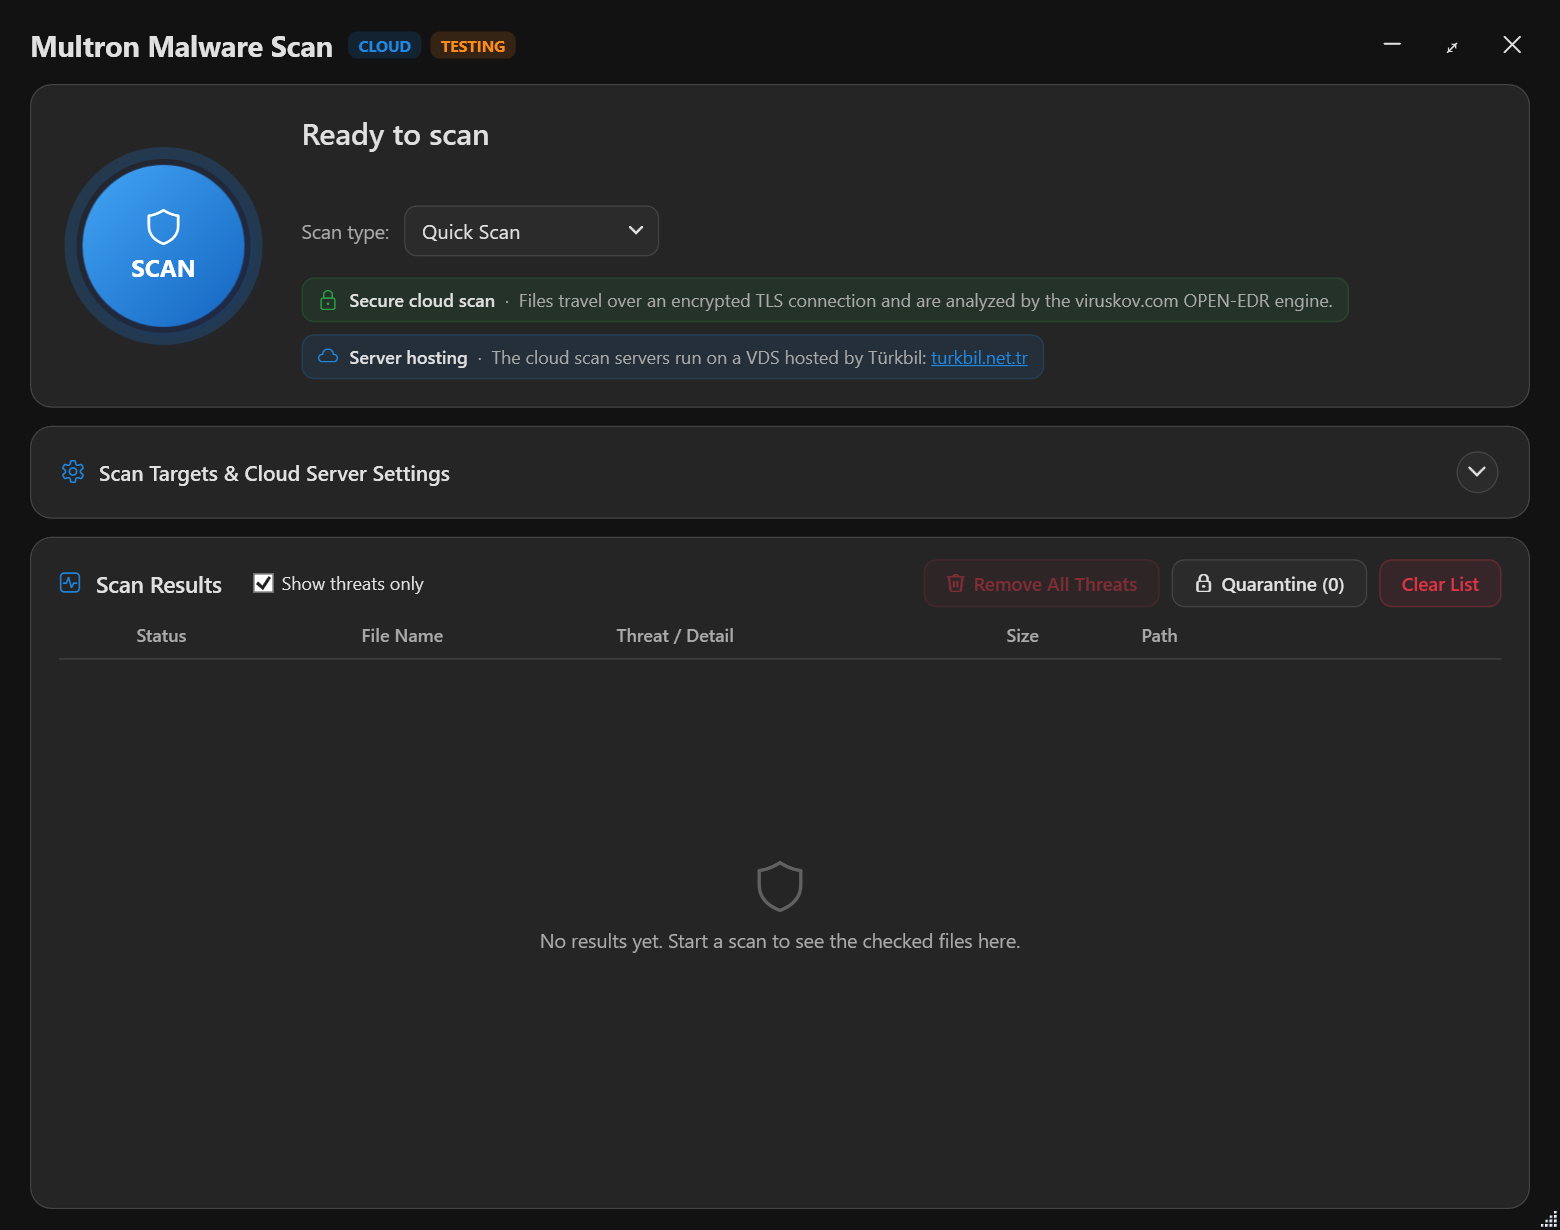Uncheck the Show threats only checkbox

pos(263,583)
